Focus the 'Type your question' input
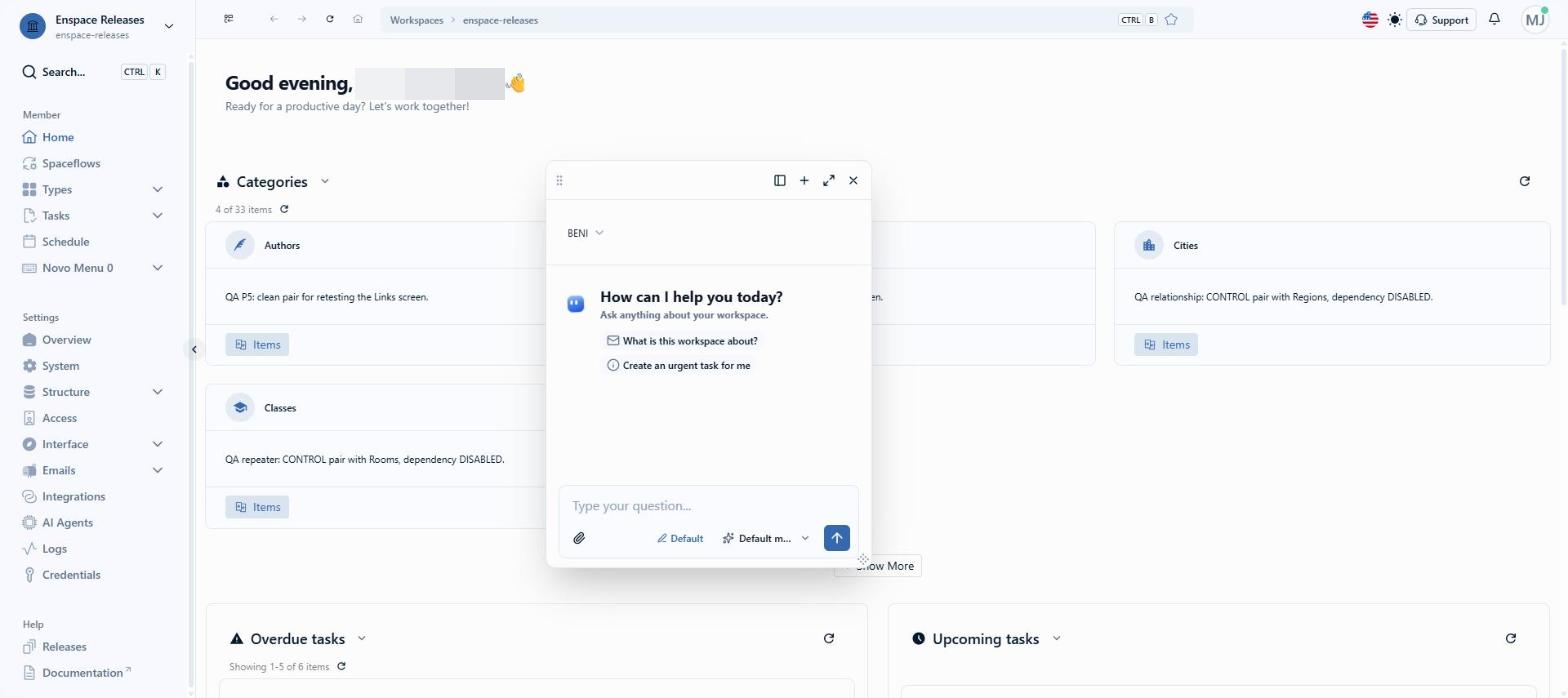This screenshot has height=698, width=1568. 708,506
